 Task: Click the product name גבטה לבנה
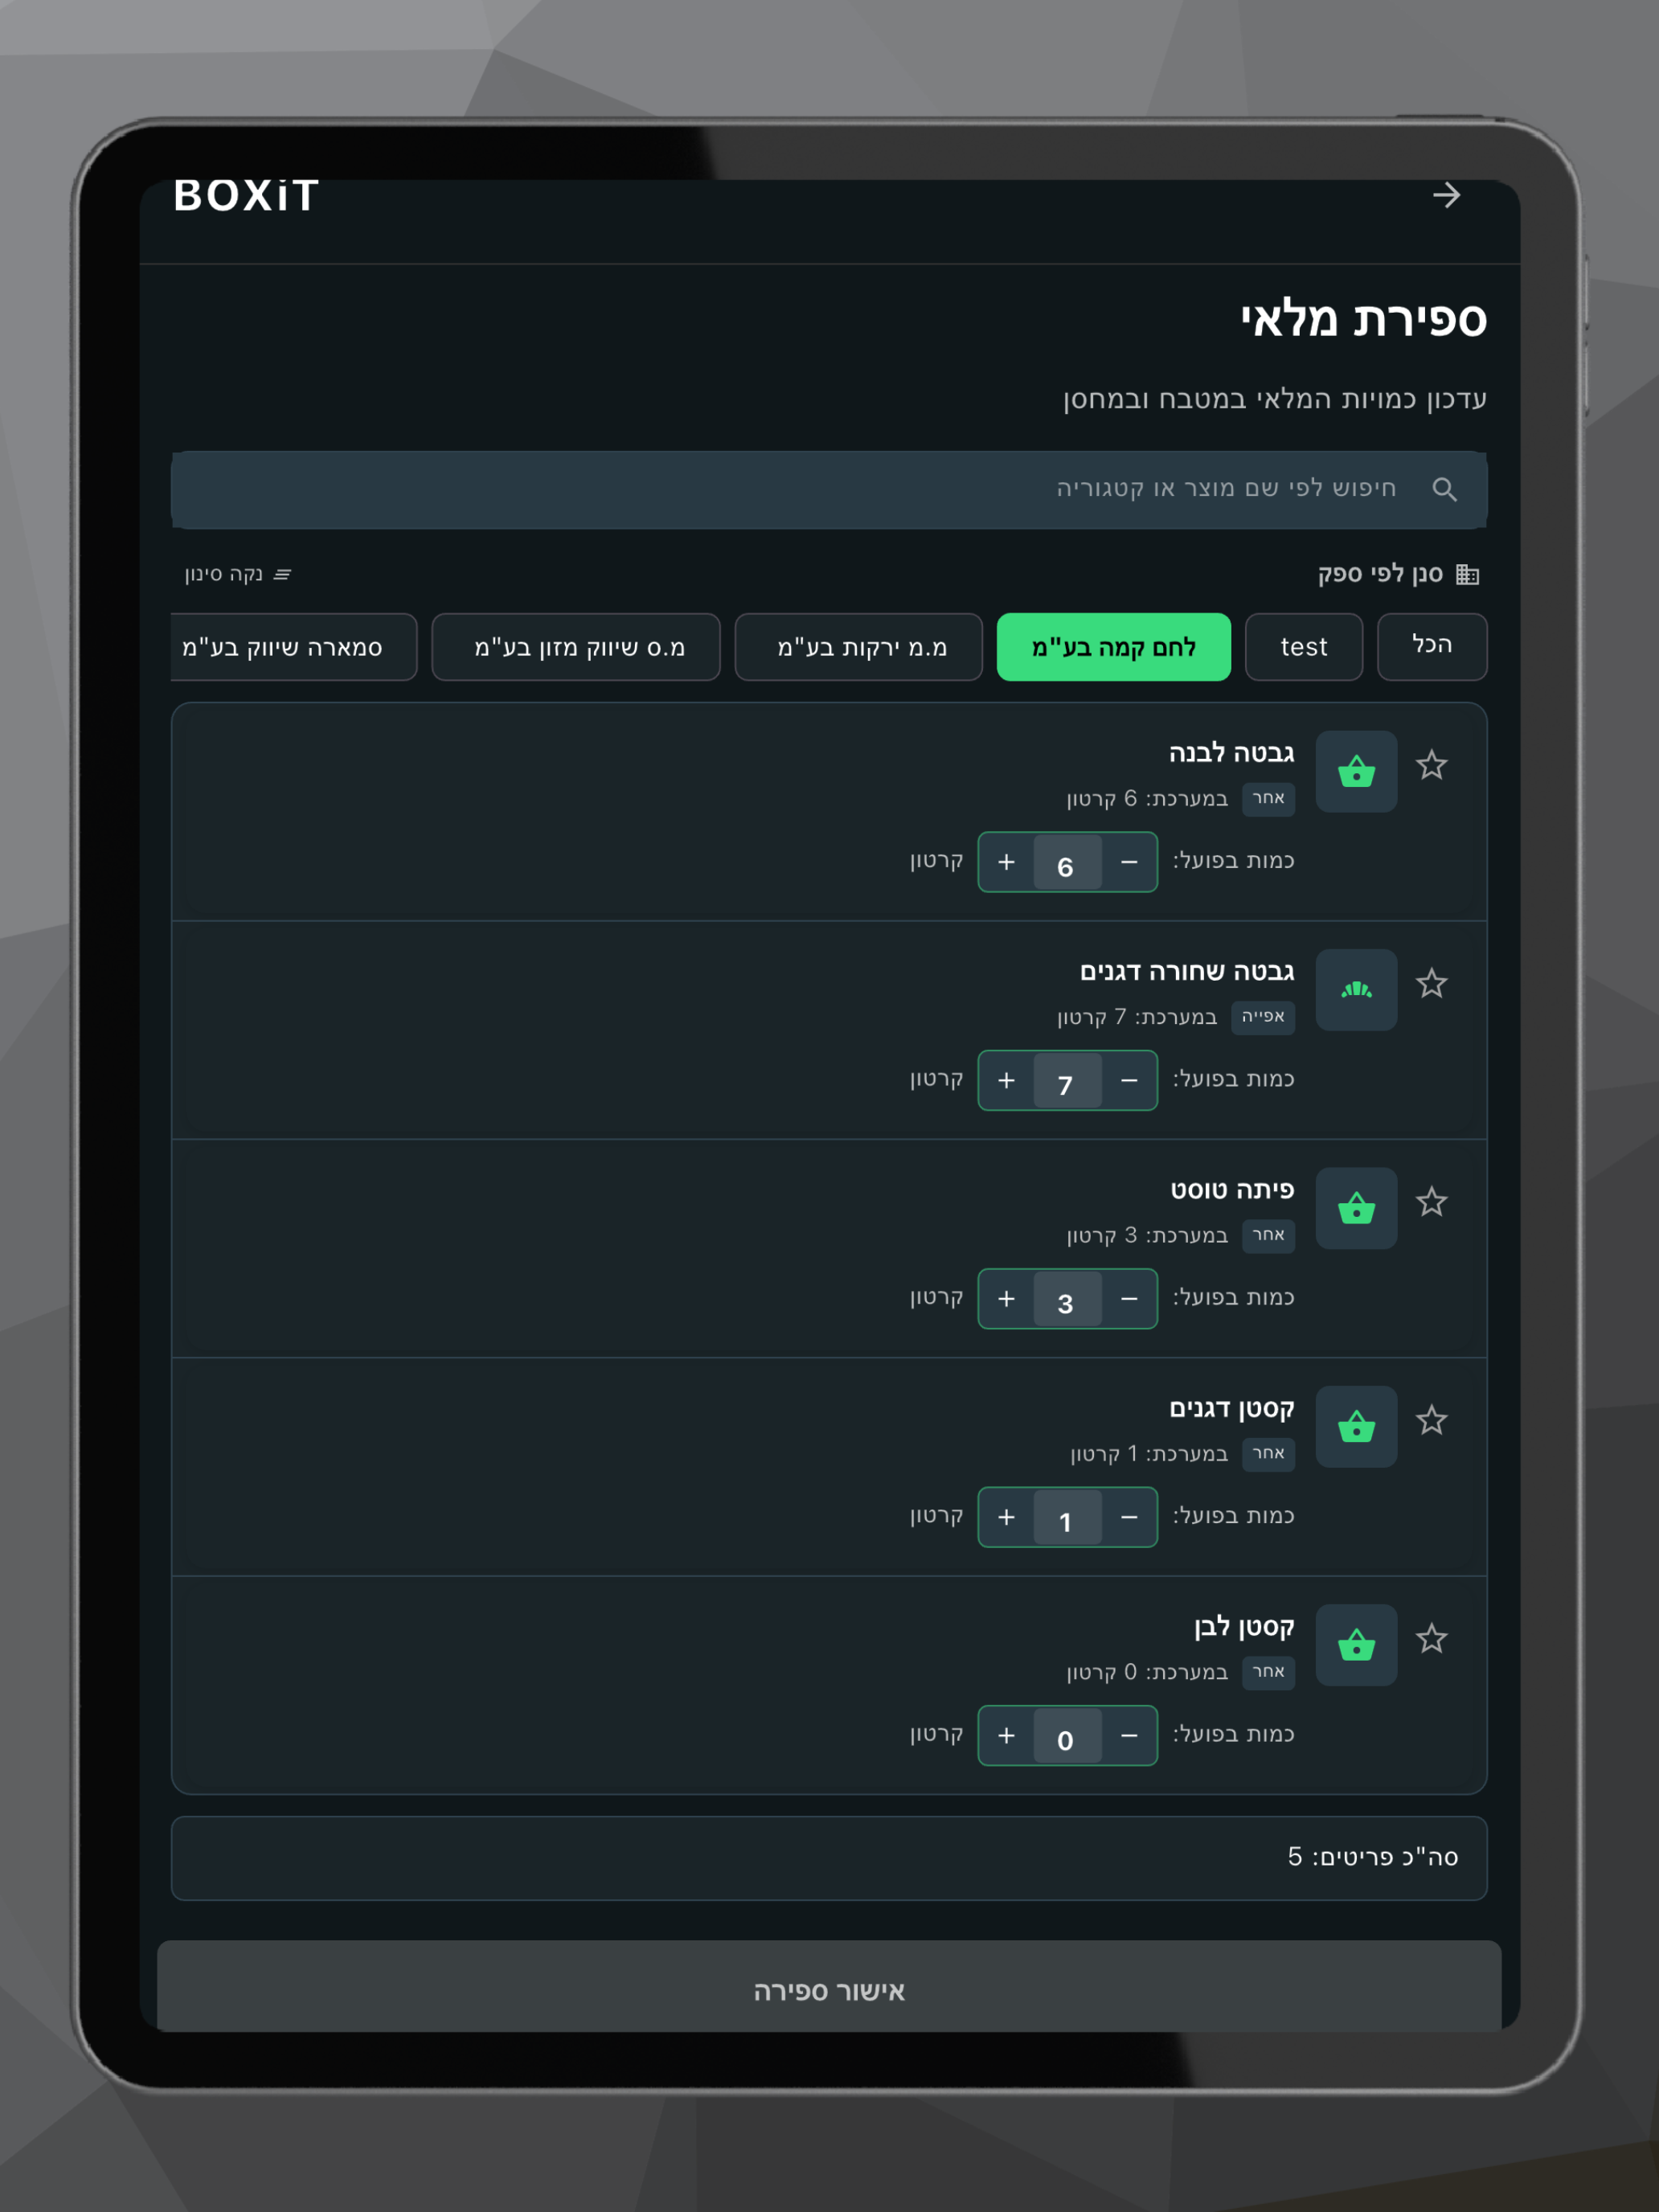click(1231, 753)
